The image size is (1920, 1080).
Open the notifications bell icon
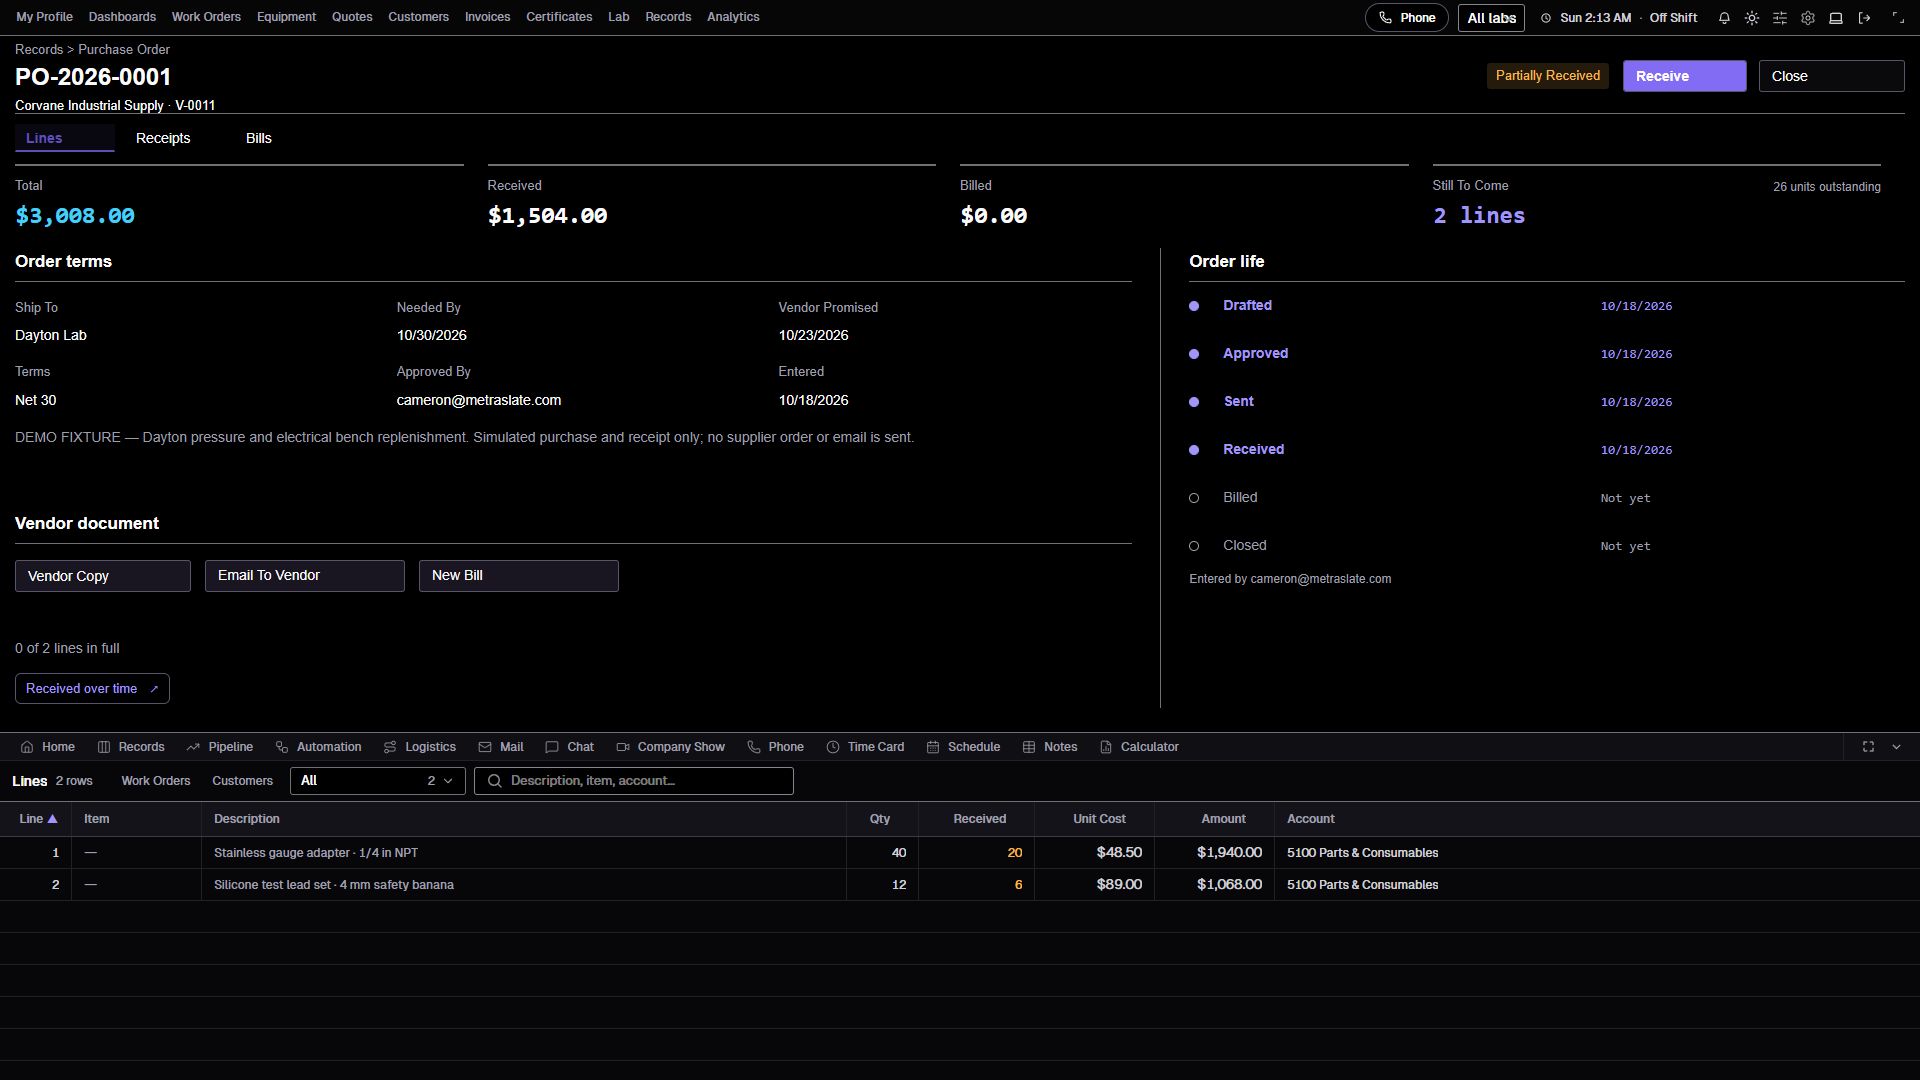tap(1724, 18)
